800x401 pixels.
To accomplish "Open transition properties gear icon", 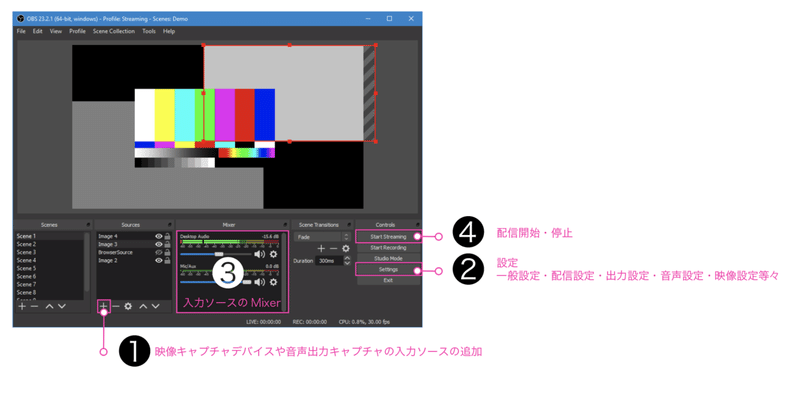I will [x=345, y=248].
